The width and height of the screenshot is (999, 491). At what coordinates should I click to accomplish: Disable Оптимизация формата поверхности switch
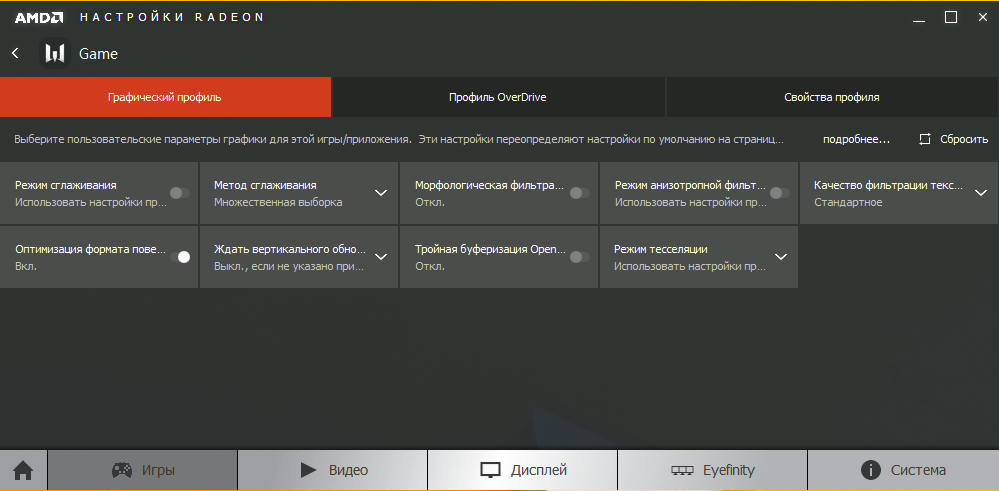click(x=180, y=257)
